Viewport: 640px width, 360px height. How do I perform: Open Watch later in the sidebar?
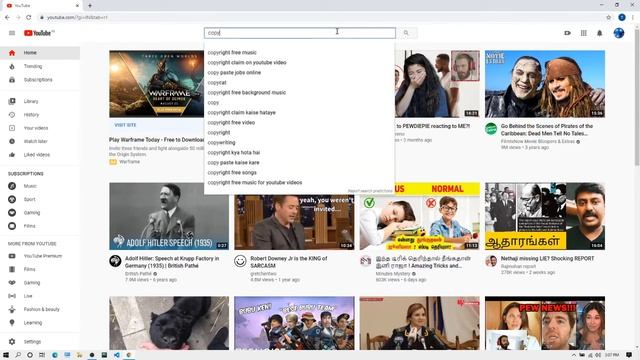[40, 141]
